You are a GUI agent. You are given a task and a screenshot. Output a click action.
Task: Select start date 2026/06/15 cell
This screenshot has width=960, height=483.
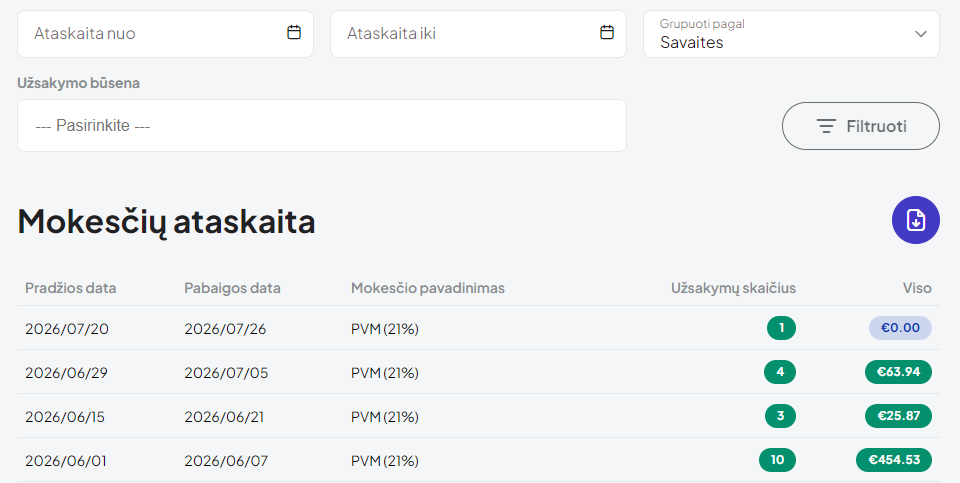65,417
